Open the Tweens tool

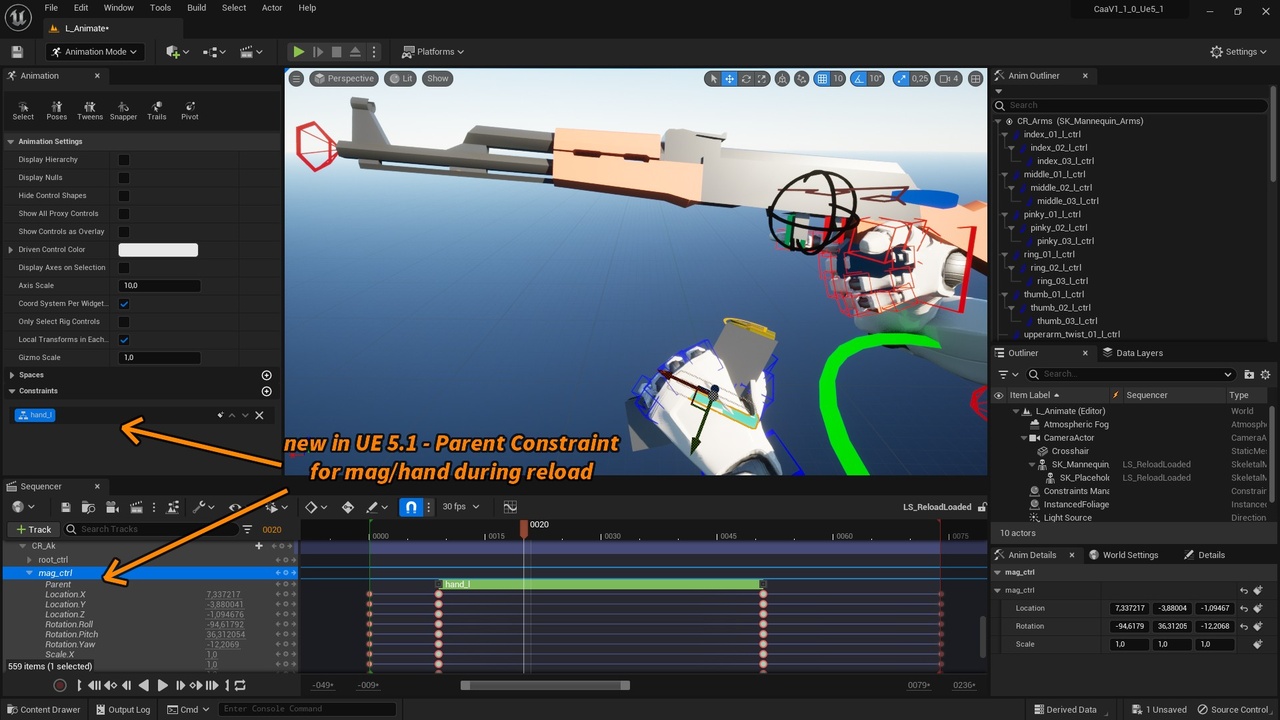pos(90,109)
